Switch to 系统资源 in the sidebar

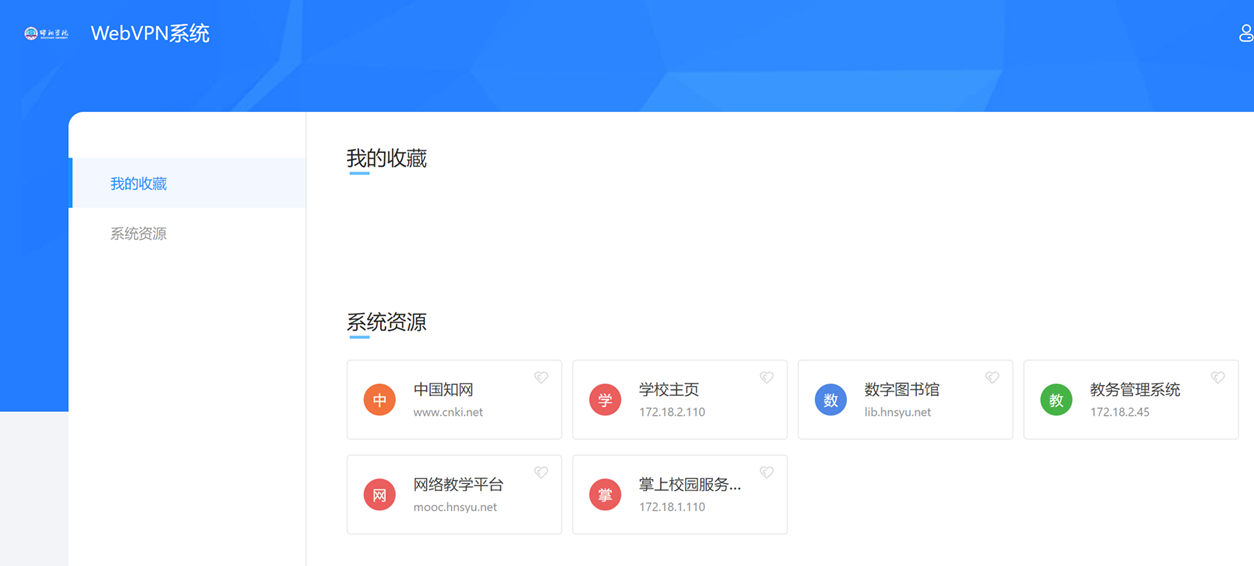coord(139,234)
